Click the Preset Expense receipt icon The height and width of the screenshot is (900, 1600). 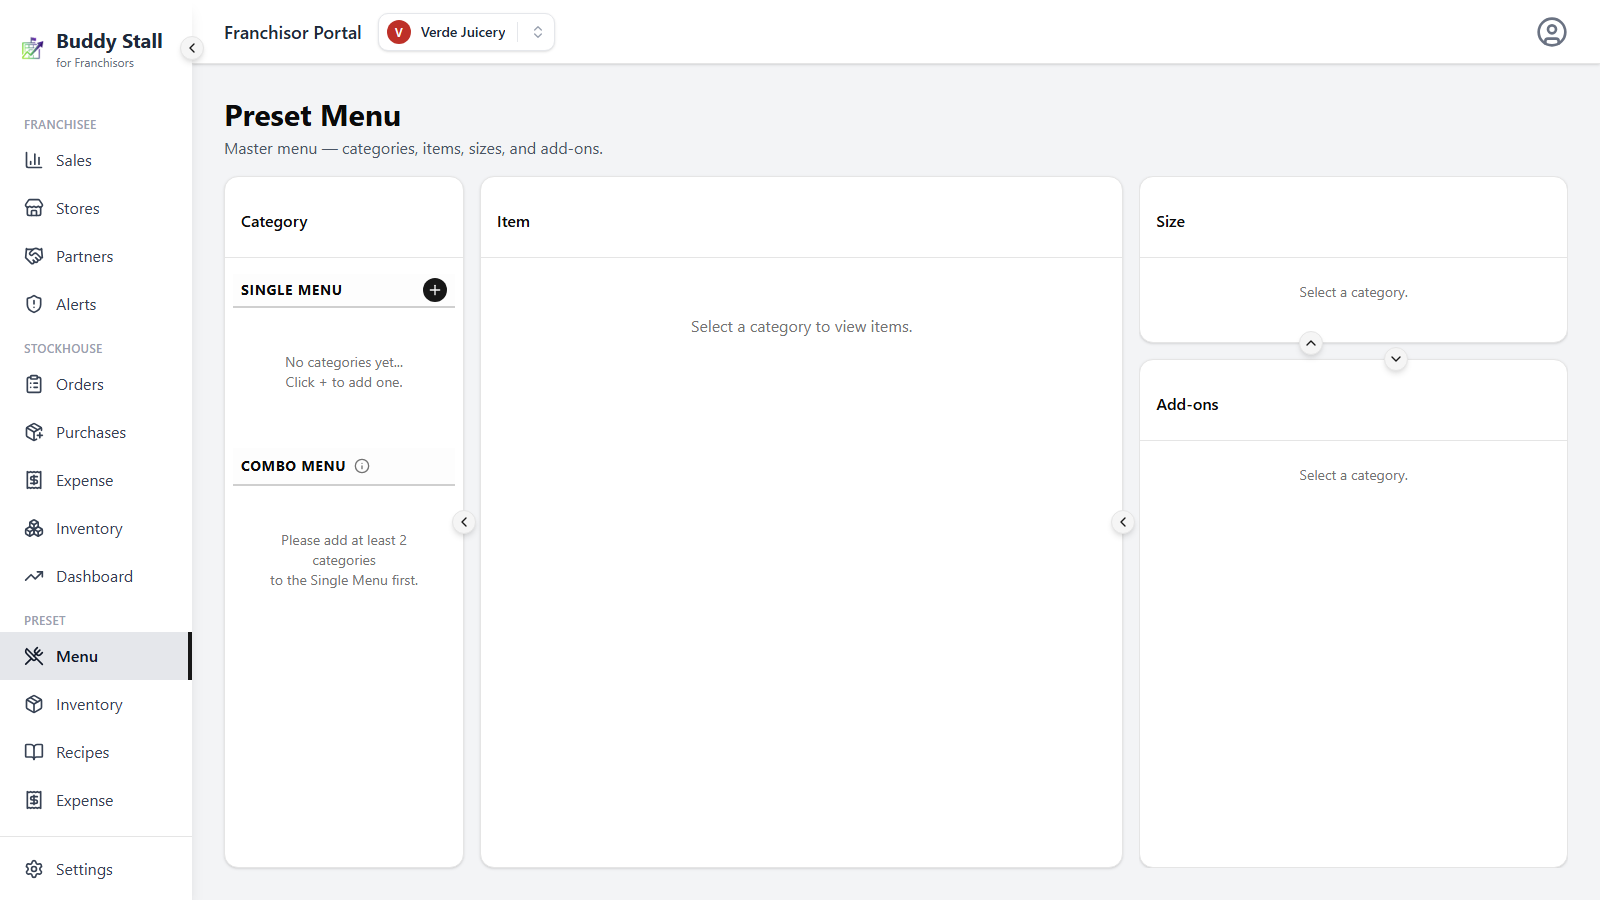34,800
